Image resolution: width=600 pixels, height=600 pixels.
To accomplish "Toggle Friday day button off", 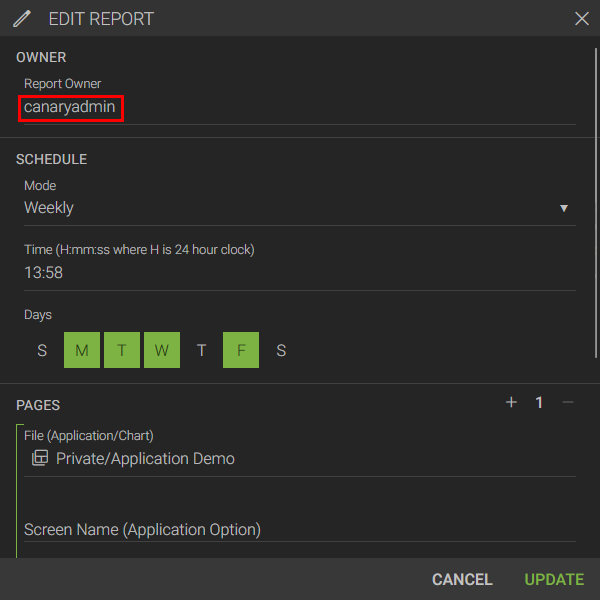I will point(242,350).
